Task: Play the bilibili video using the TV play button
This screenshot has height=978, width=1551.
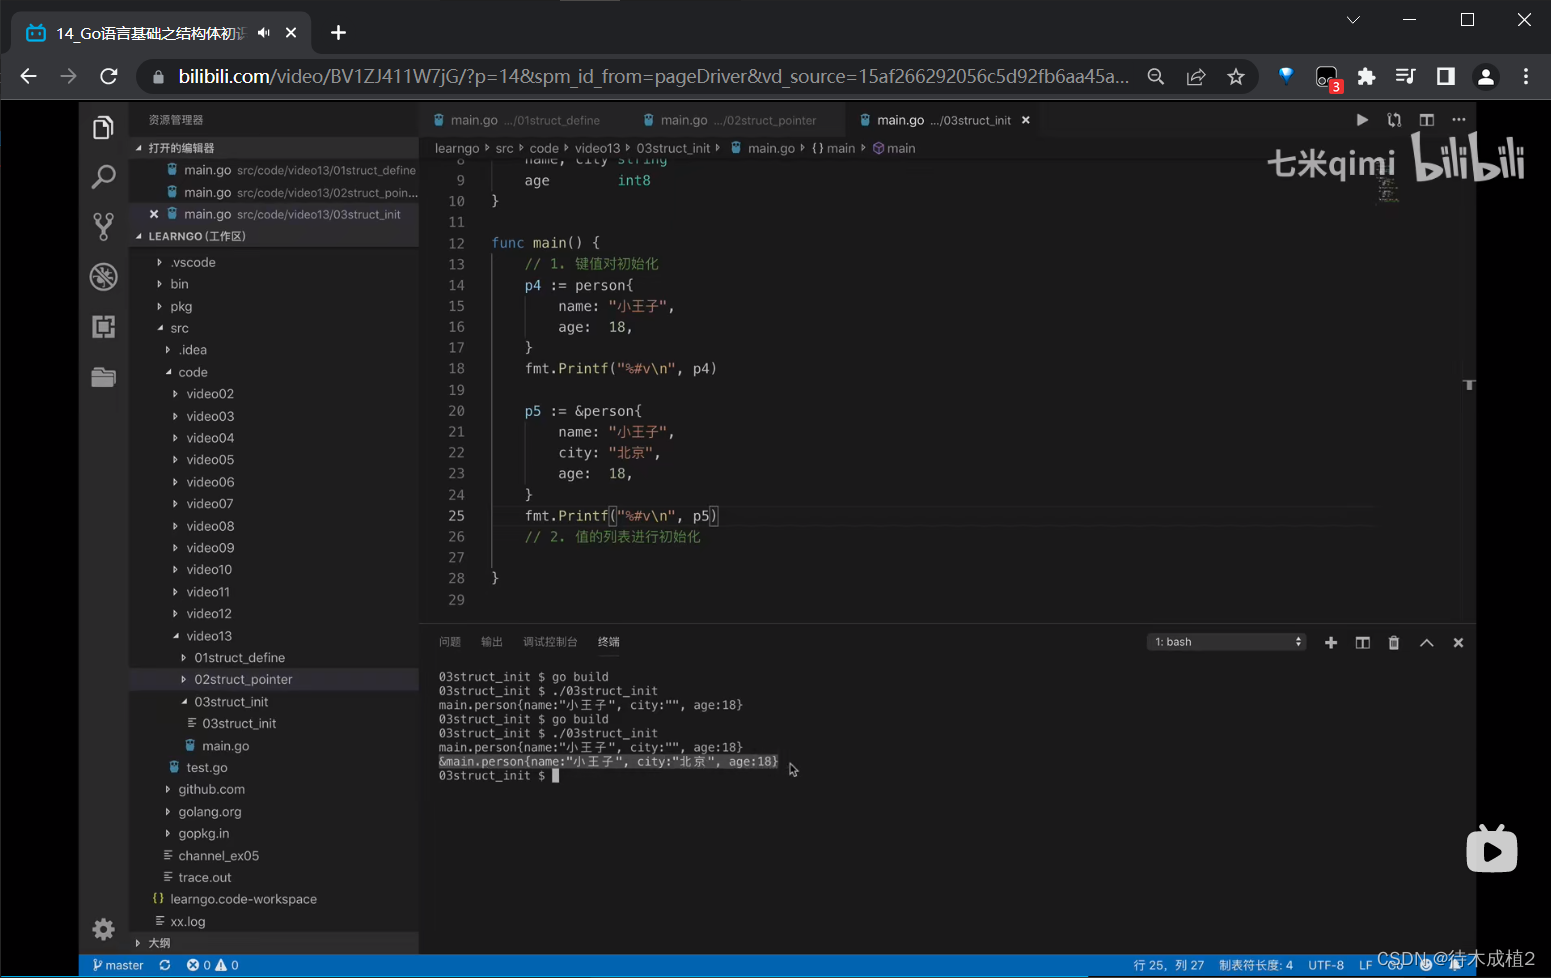Action: tap(1491, 849)
